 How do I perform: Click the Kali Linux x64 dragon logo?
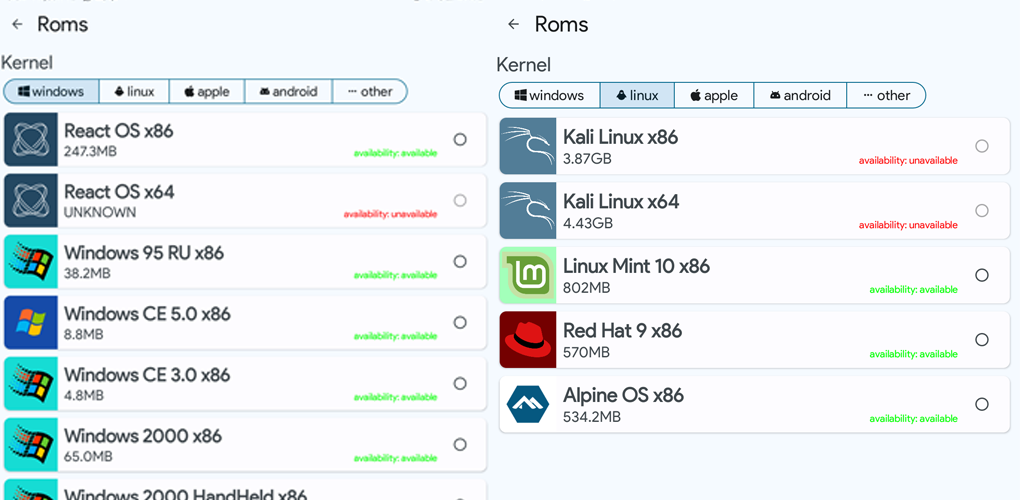(x=528, y=211)
